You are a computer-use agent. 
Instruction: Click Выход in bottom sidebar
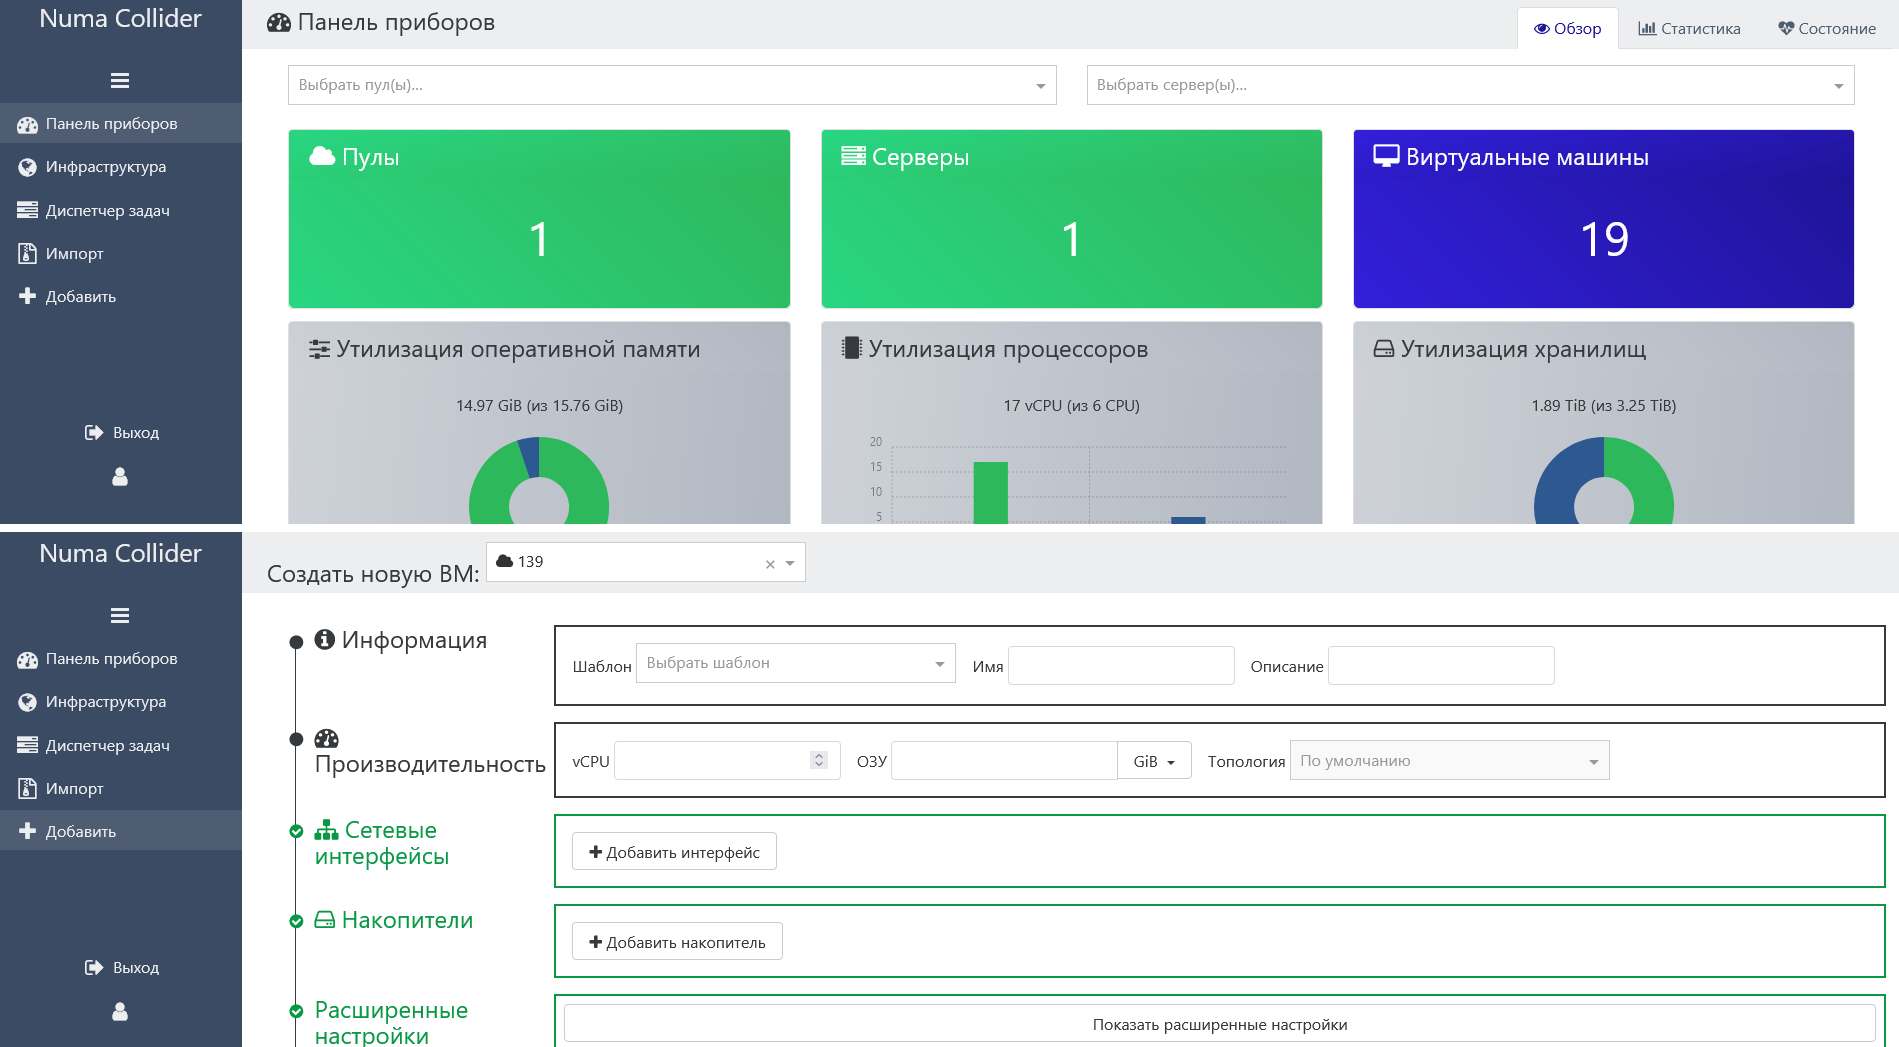pyautogui.click(x=121, y=967)
